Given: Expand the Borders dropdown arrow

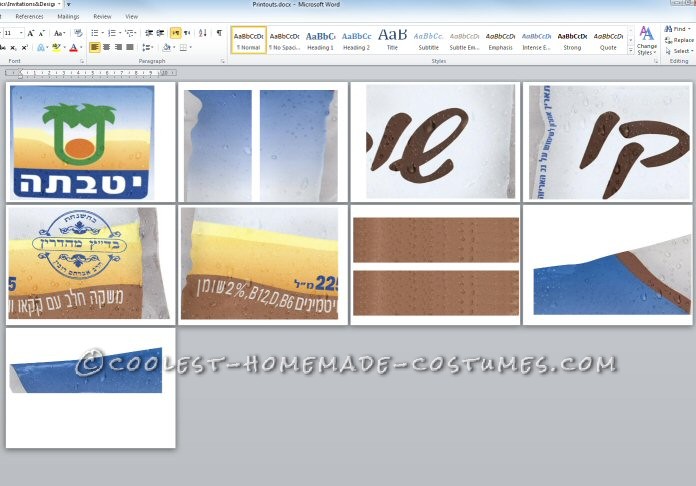Looking at the screenshot, I should coord(190,47).
